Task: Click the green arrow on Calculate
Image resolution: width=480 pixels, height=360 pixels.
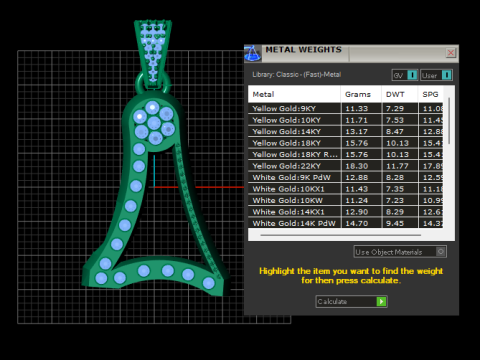Action: click(x=381, y=301)
